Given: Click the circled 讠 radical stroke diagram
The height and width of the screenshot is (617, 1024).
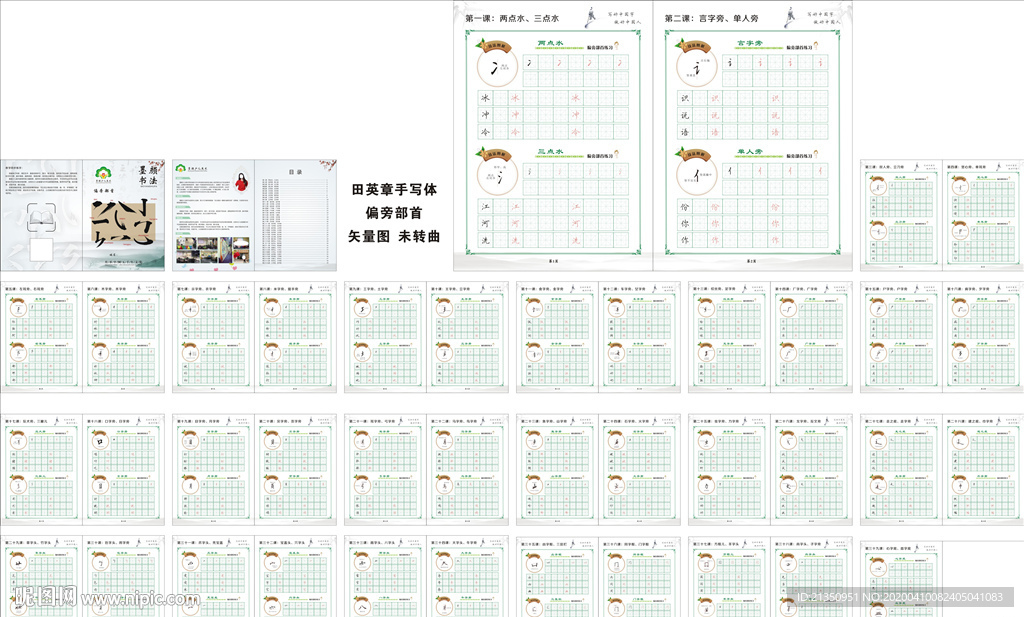Looking at the screenshot, I should coord(697,67).
